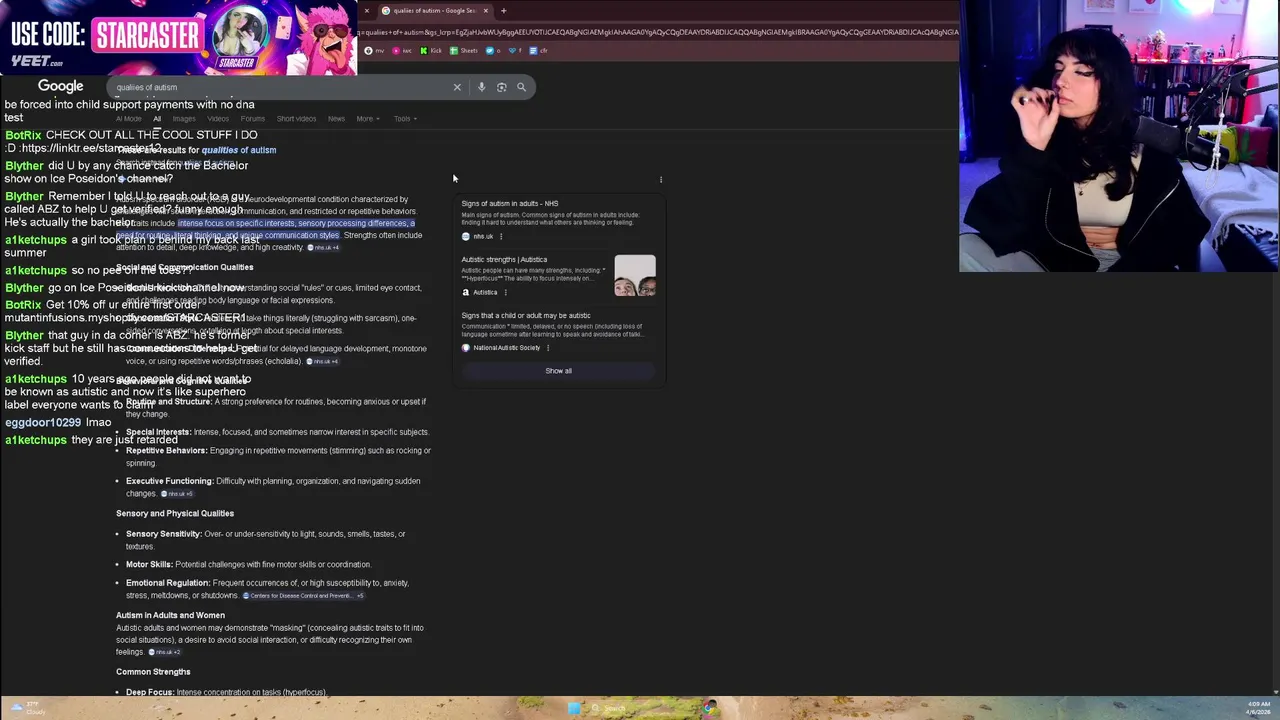Click 'Repetitive Behaviors:' bullet label
Screen dimensions: 1280x720
[x=166, y=451]
